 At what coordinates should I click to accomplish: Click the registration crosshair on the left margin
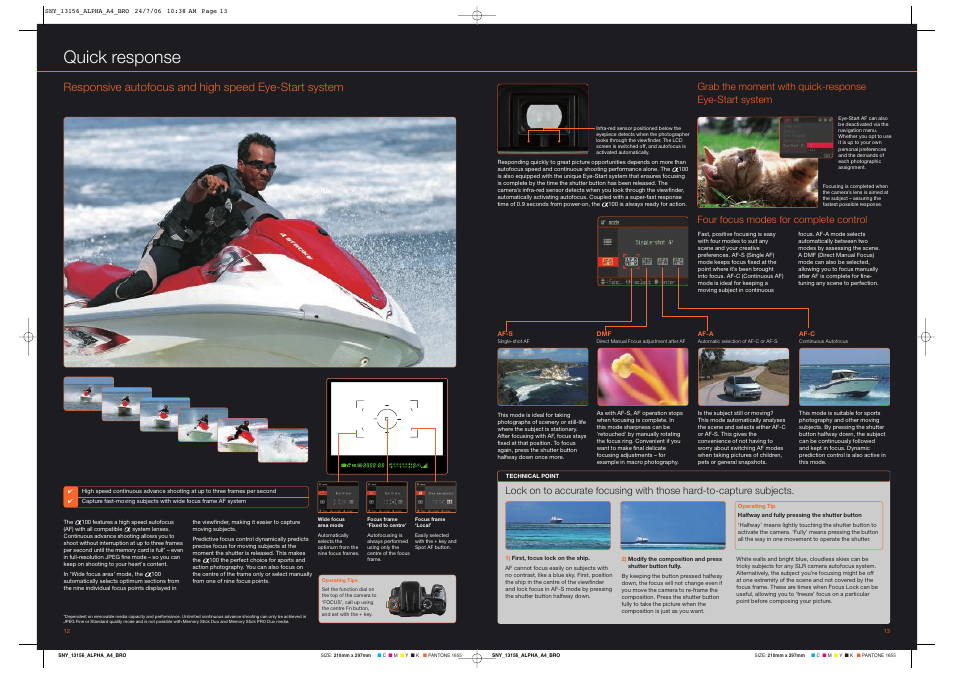28,337
